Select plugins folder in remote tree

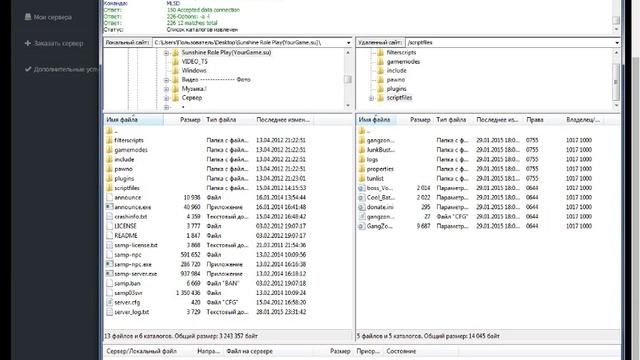(x=396, y=89)
